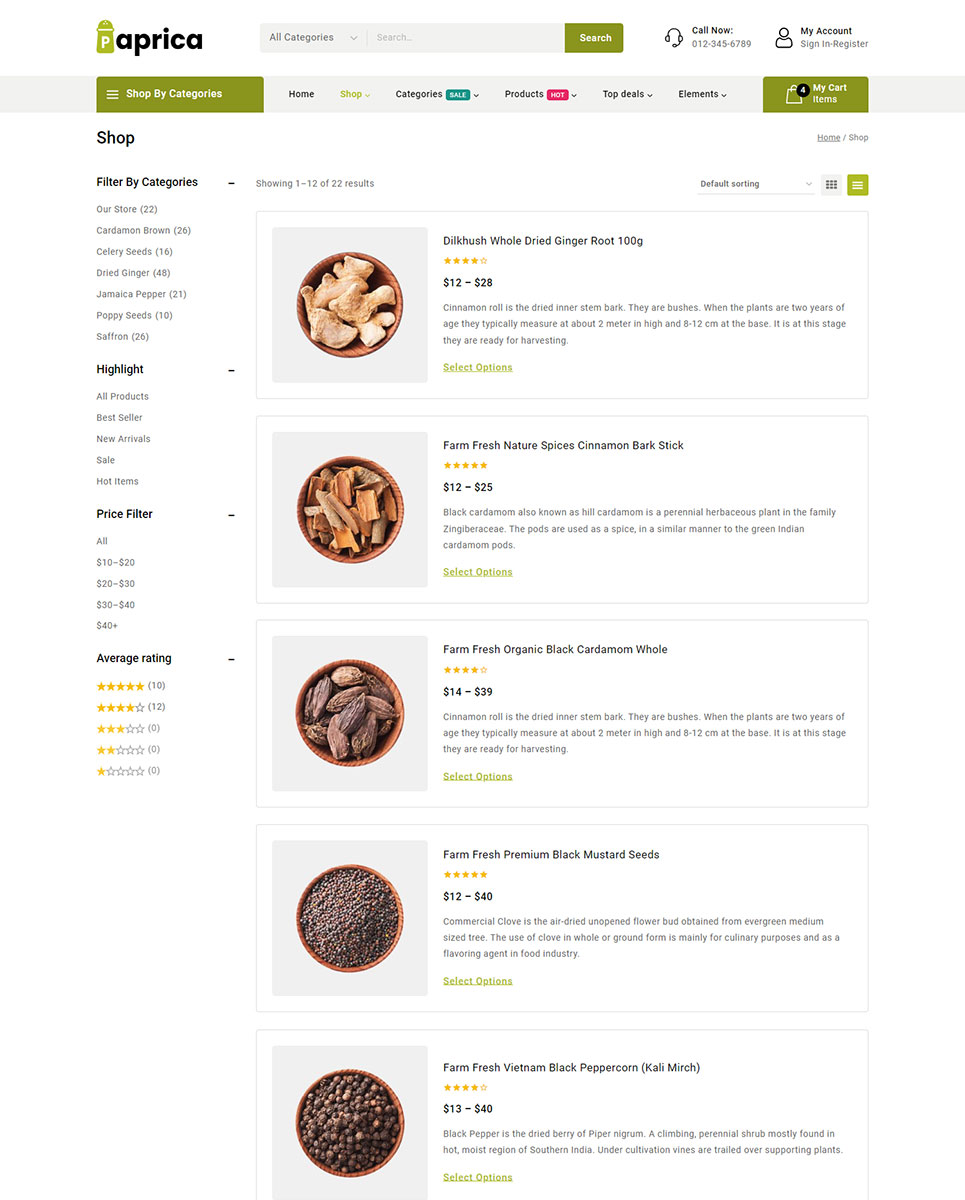This screenshot has width=965, height=1200.
Task: Switch to grid view layout
Action: [x=831, y=184]
